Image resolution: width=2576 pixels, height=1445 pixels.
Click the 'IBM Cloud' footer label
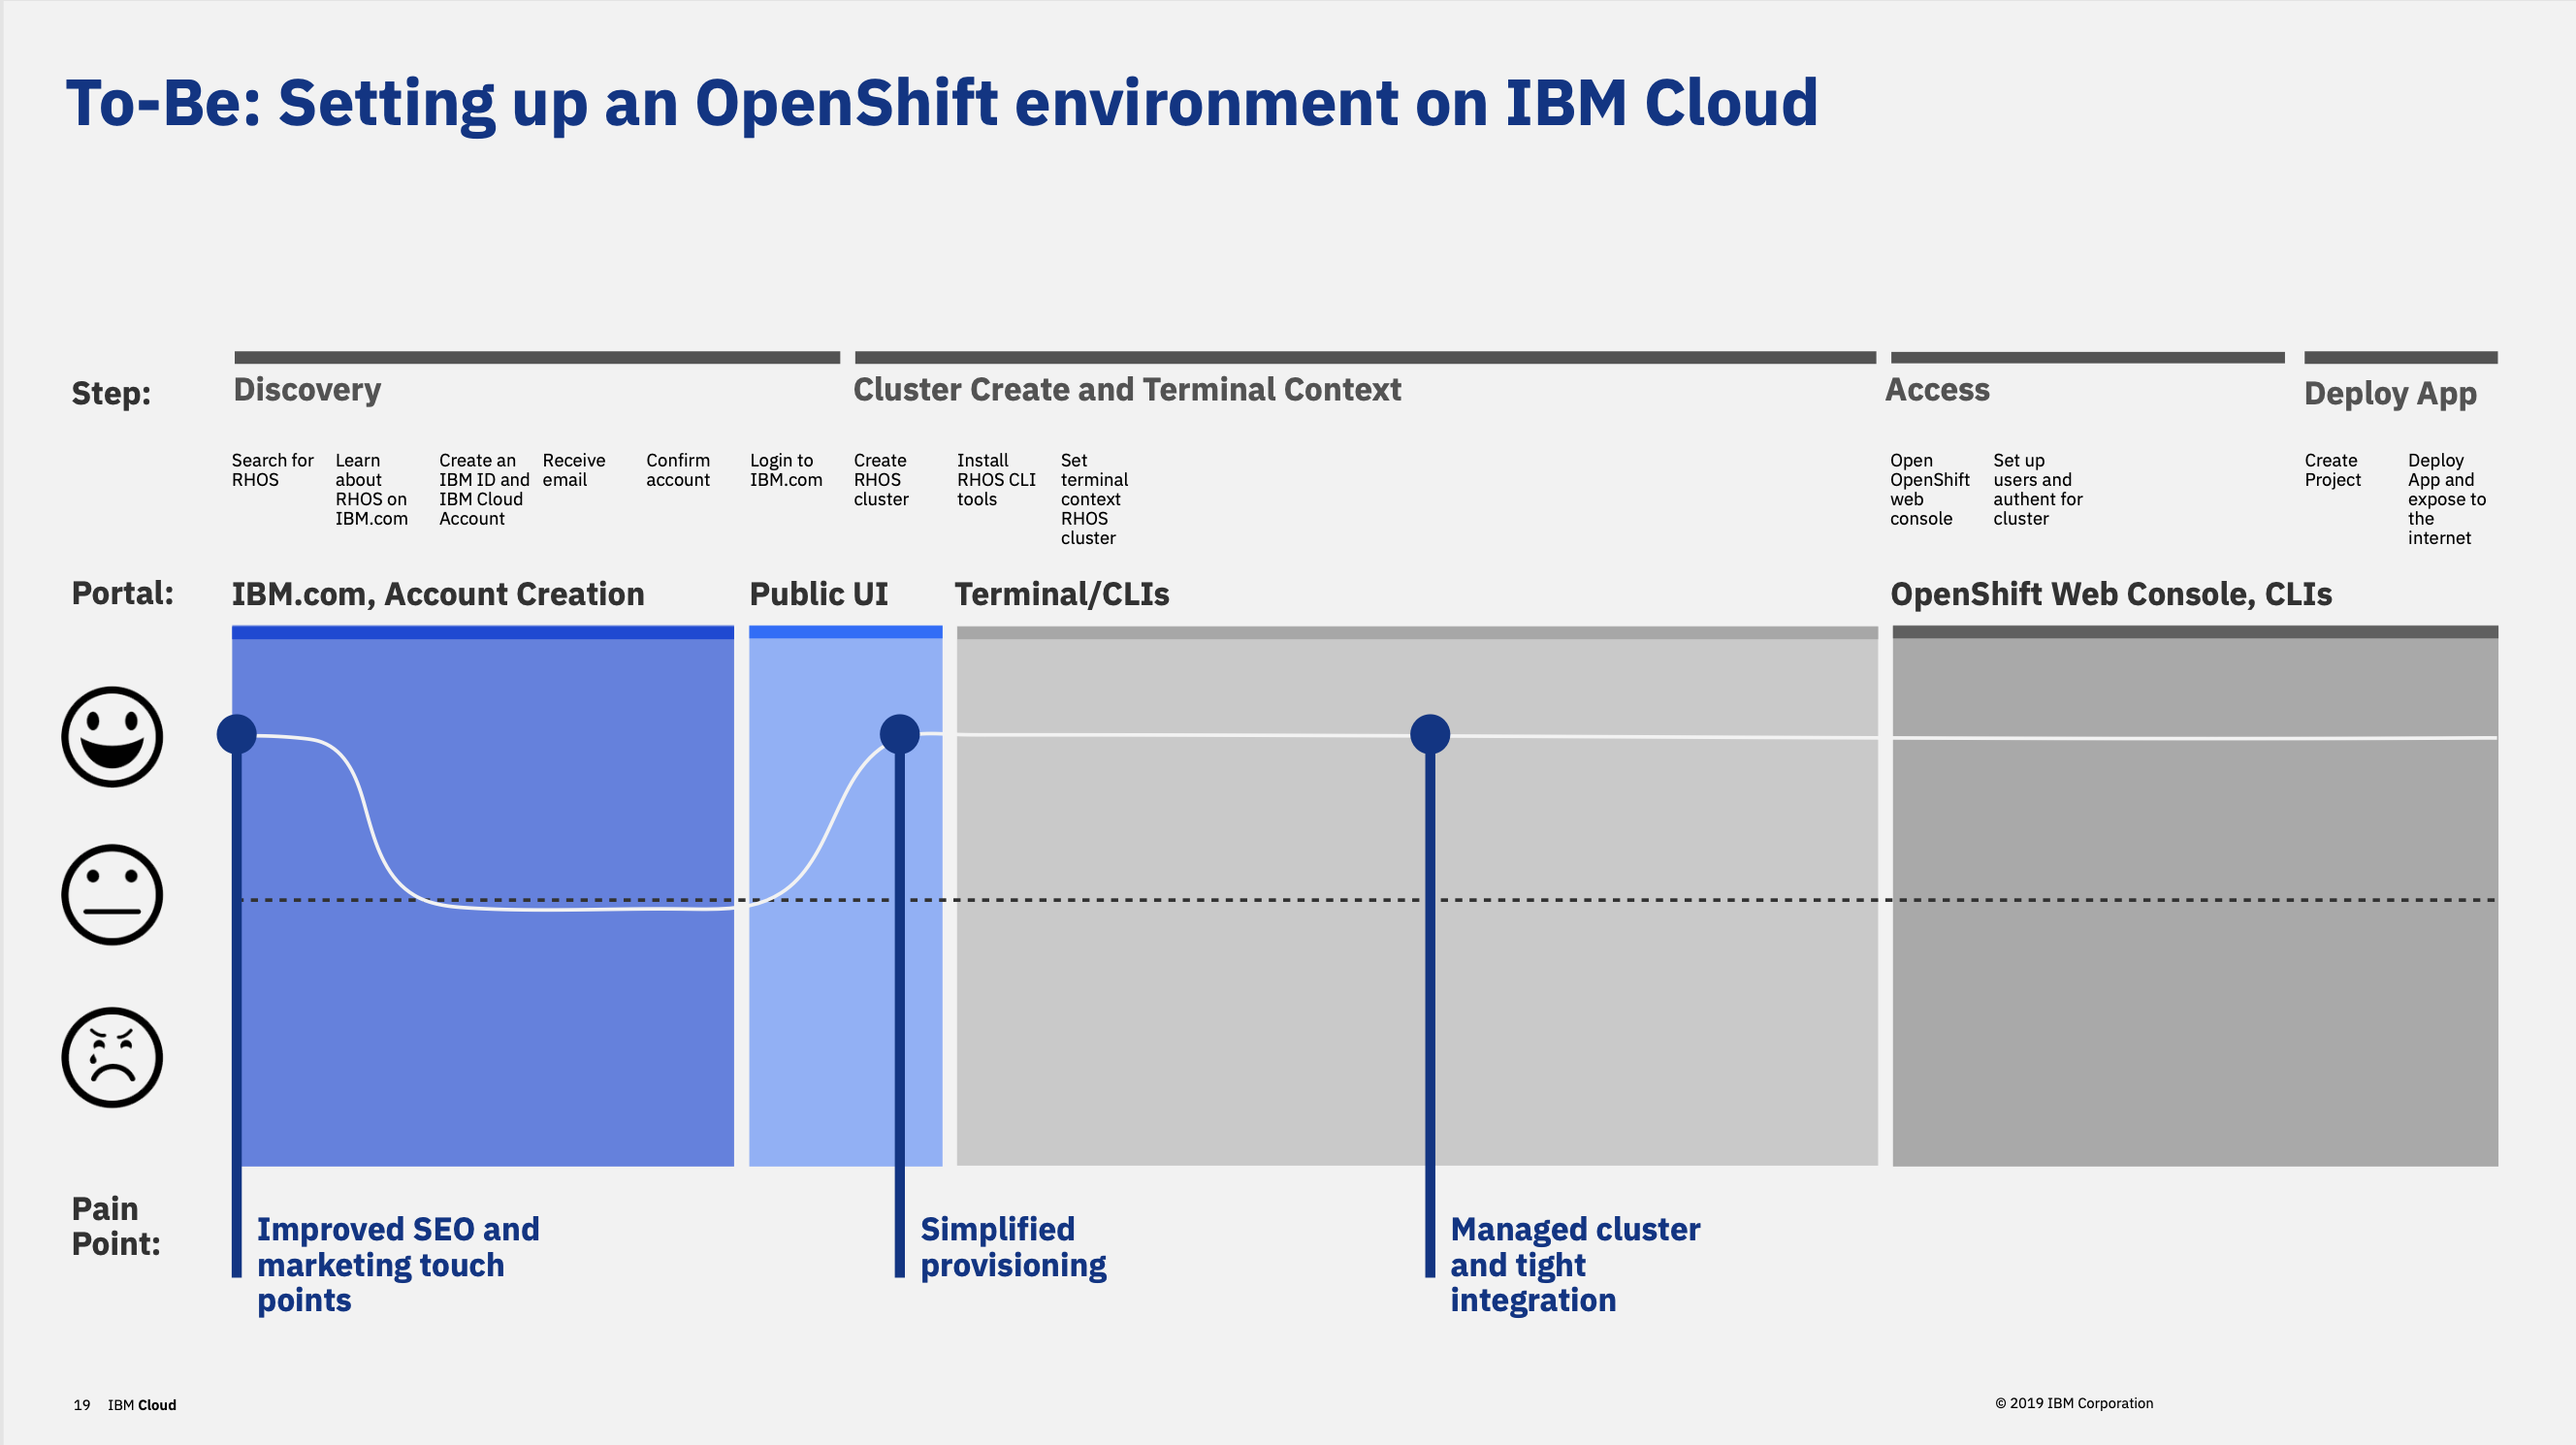click(142, 1405)
